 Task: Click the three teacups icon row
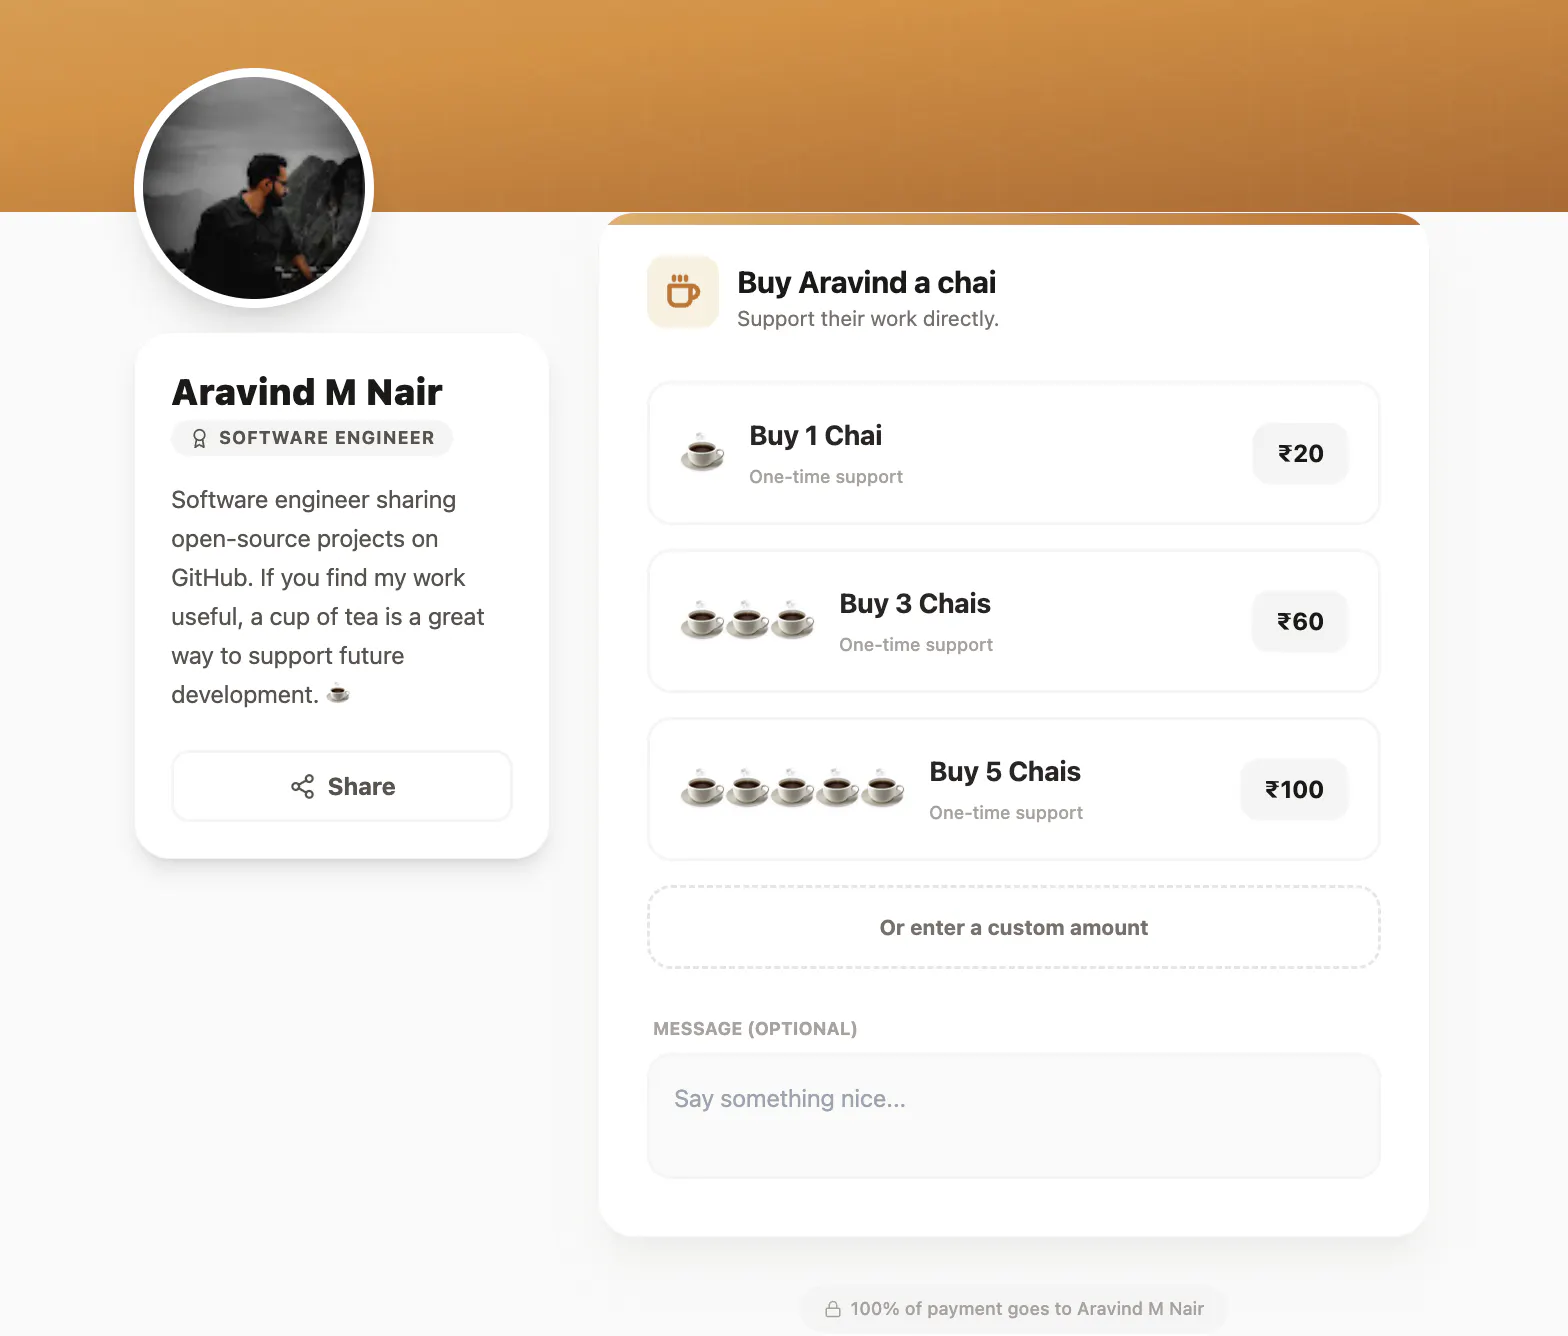[748, 621]
